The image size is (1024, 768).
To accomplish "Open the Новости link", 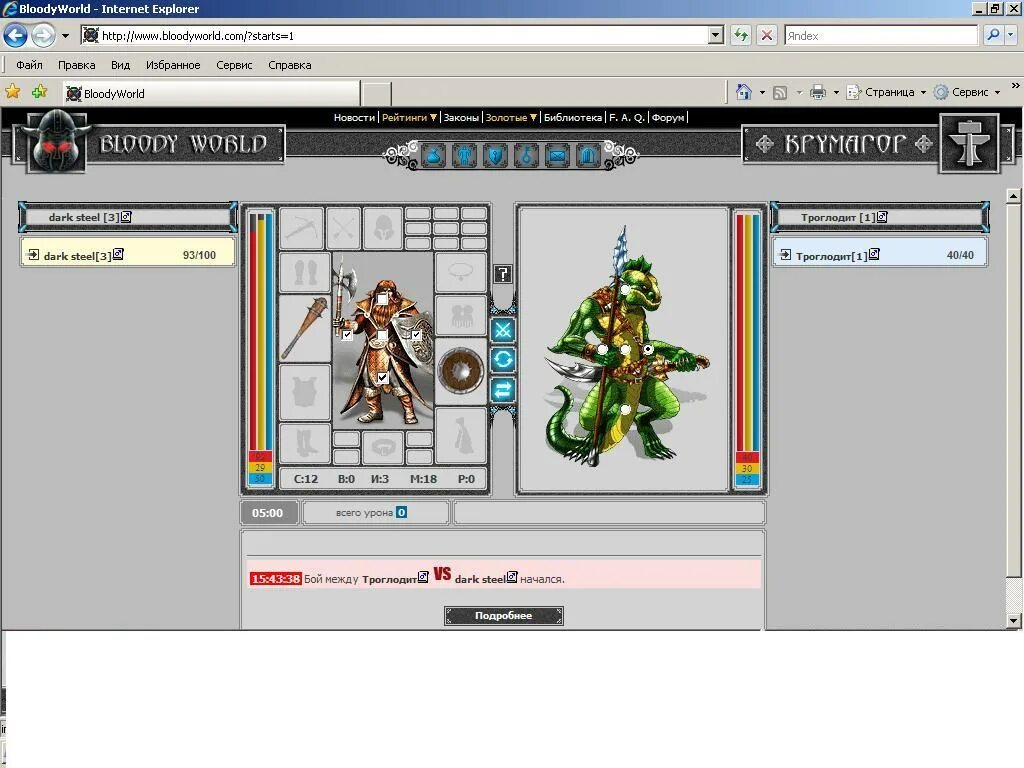I will pos(354,118).
